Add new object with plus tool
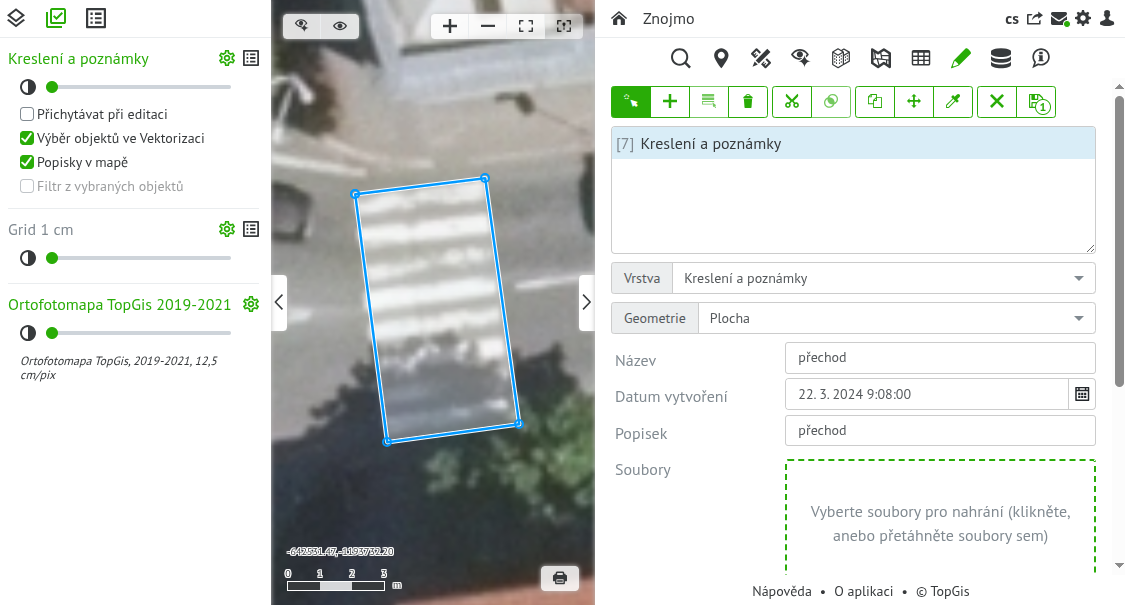The image size is (1125, 605). tap(670, 102)
